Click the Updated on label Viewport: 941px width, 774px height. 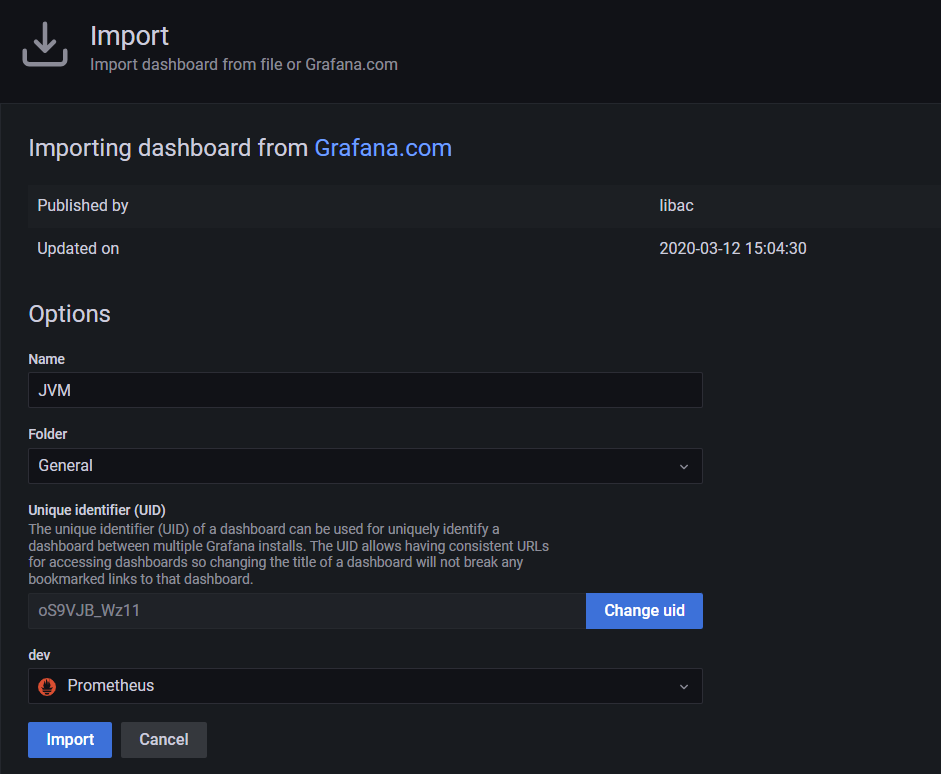(78, 248)
